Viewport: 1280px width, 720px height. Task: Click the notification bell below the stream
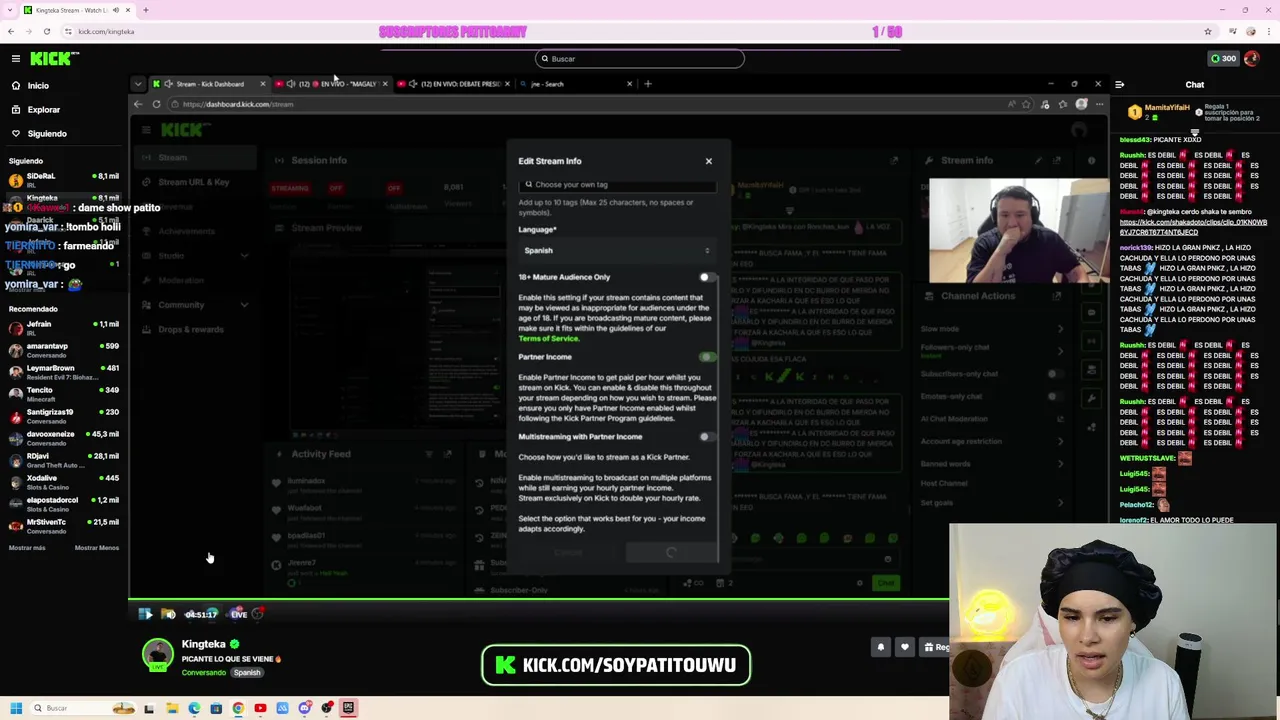click(881, 648)
